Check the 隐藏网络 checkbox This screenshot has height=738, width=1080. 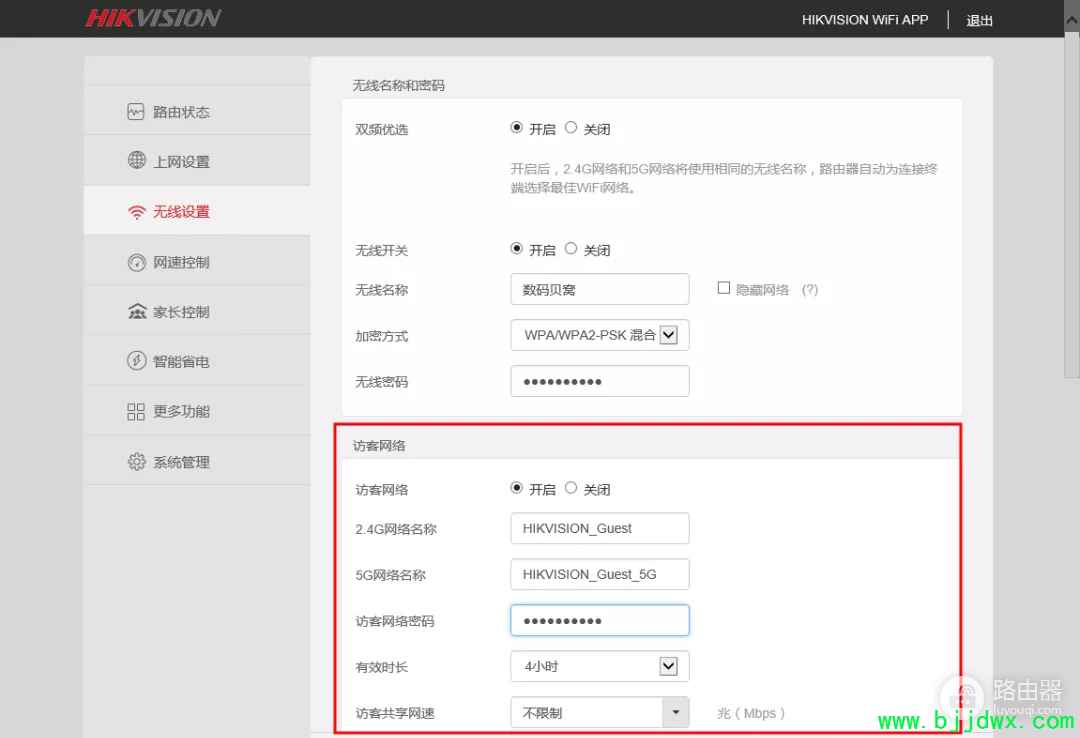[x=724, y=288]
